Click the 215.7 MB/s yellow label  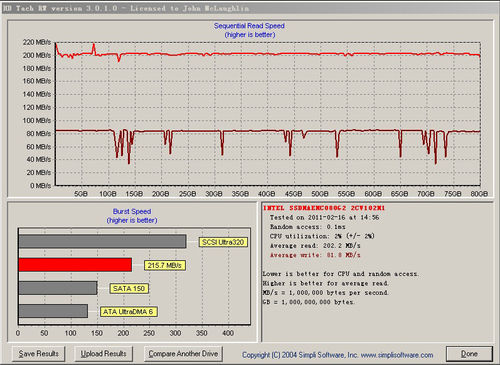coord(165,266)
